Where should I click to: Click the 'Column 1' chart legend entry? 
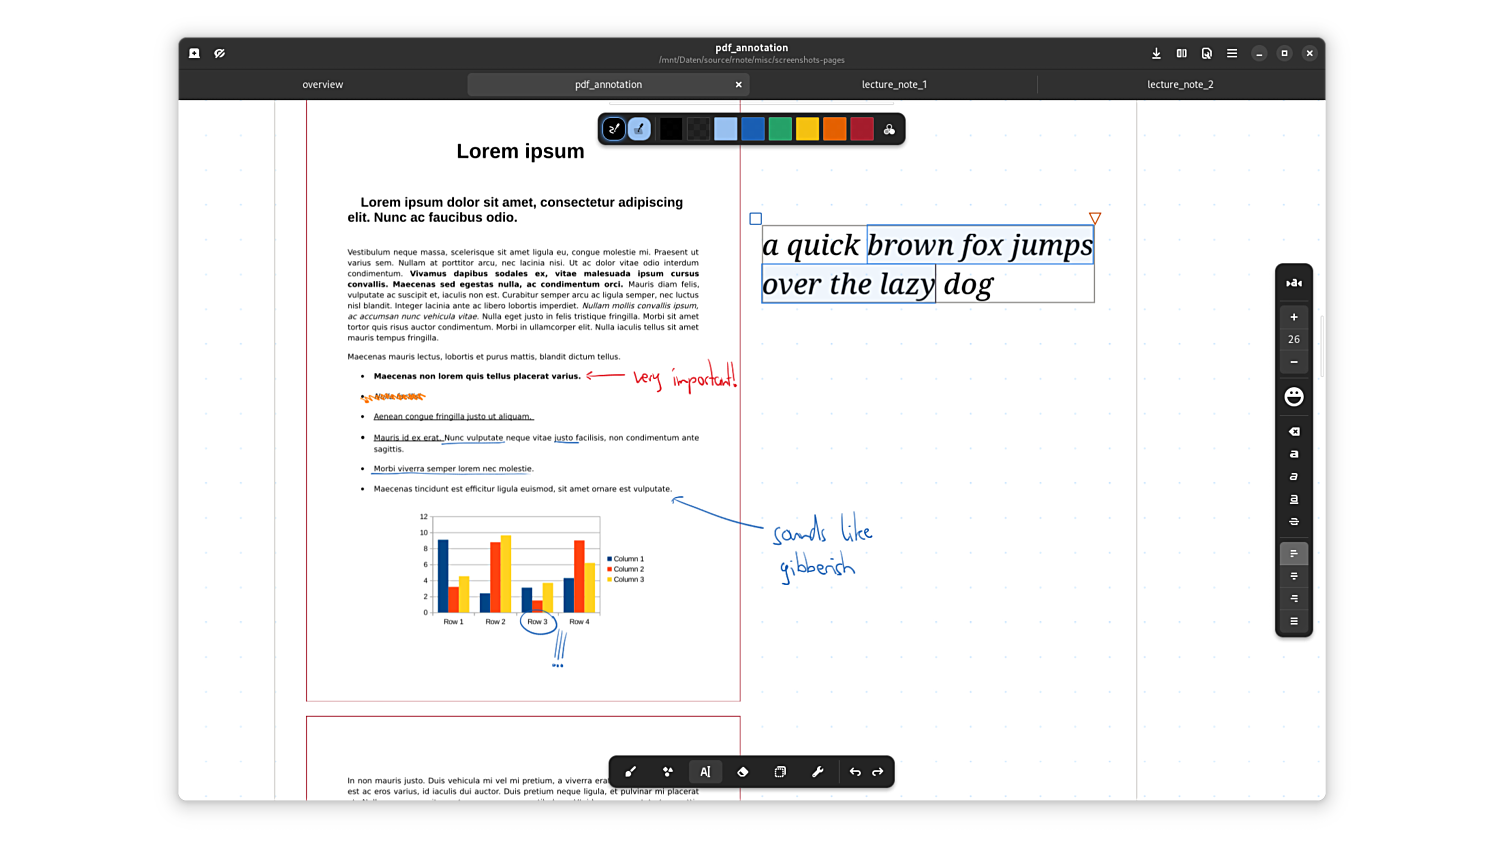tap(626, 559)
